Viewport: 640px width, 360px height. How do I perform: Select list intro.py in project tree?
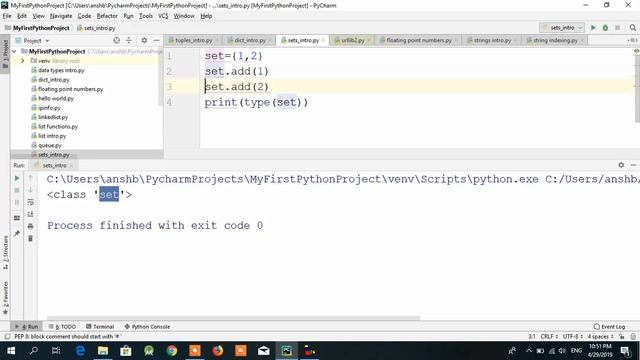pos(49,136)
